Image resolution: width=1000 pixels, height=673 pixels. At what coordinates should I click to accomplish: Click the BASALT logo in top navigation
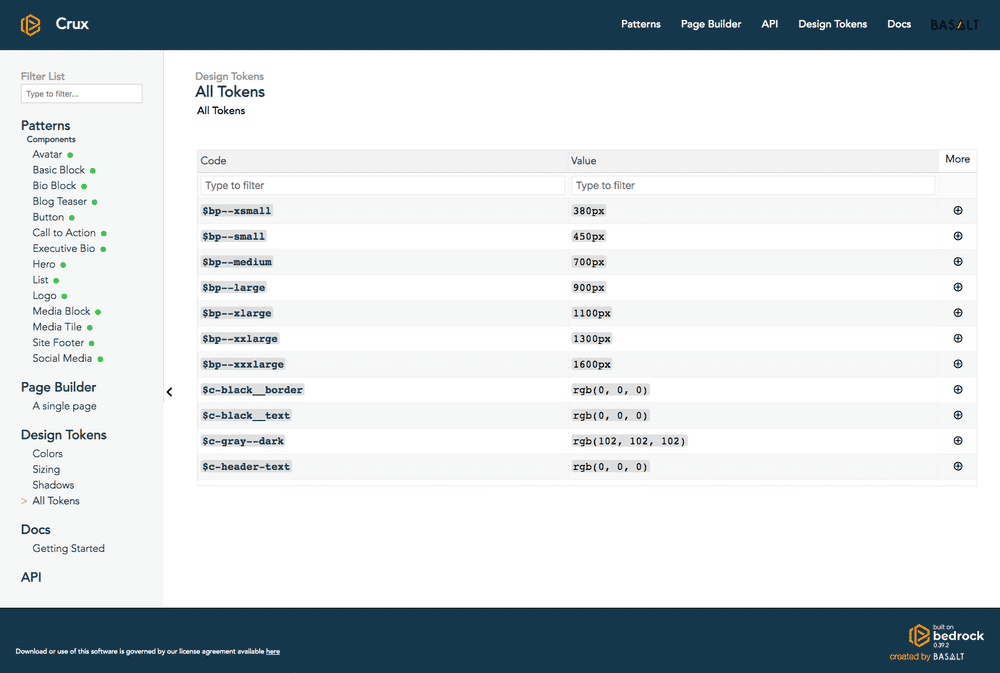click(954, 23)
